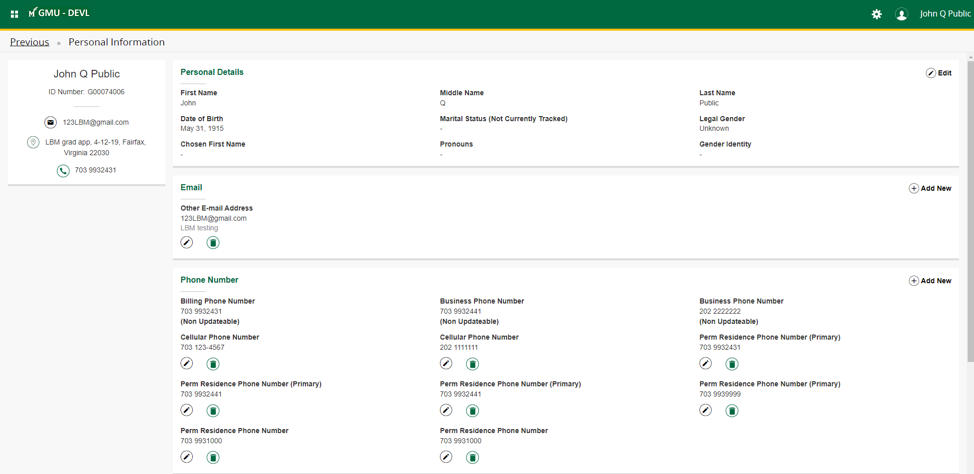Edit Cellular Phone Number 703 123-4567
Screen dimensions: 974x474
point(187,364)
